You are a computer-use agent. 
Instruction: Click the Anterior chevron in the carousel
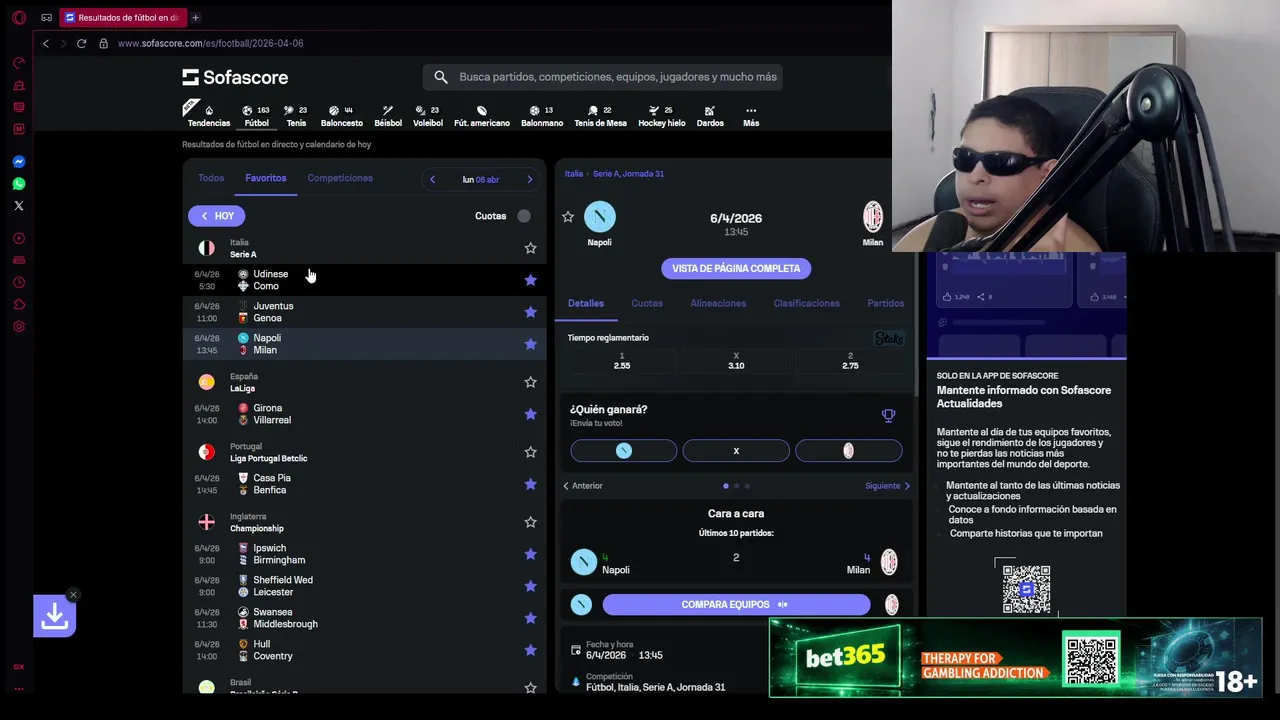[x=566, y=486]
